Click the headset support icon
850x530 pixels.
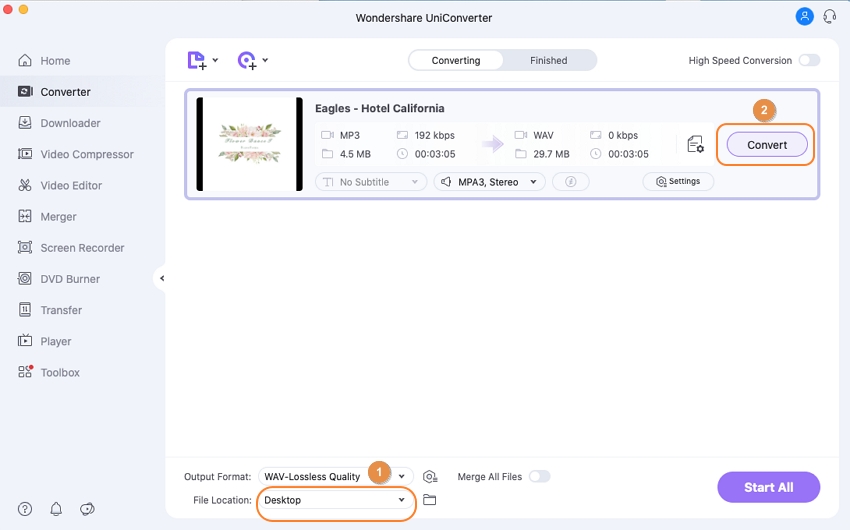829,17
